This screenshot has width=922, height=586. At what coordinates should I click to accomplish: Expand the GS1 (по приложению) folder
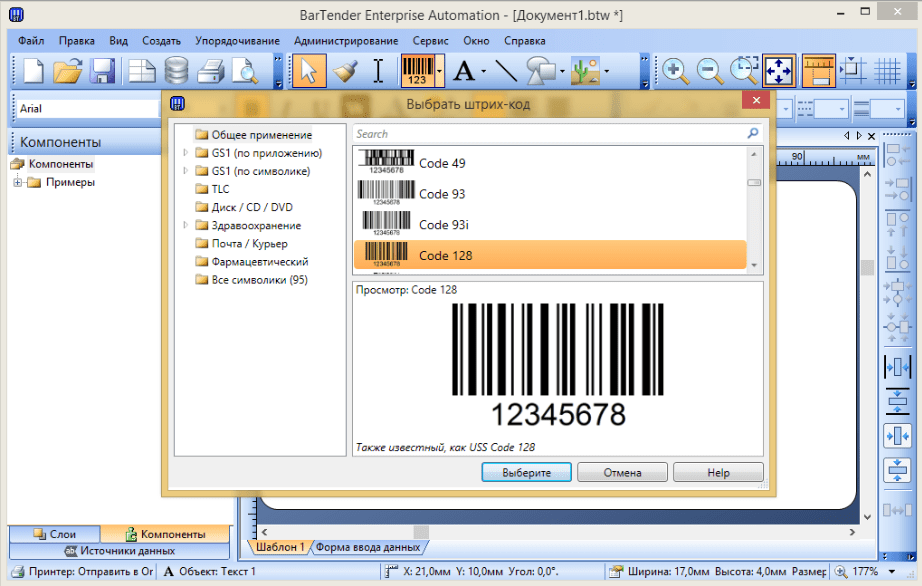click(186, 153)
